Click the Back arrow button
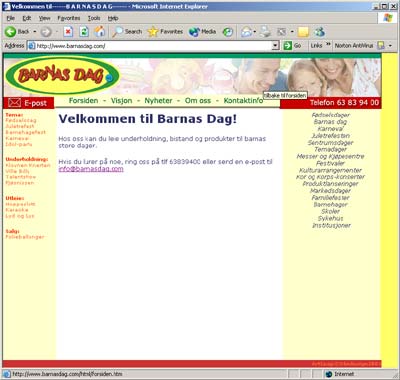The width and height of the screenshot is (400, 380). point(10,32)
